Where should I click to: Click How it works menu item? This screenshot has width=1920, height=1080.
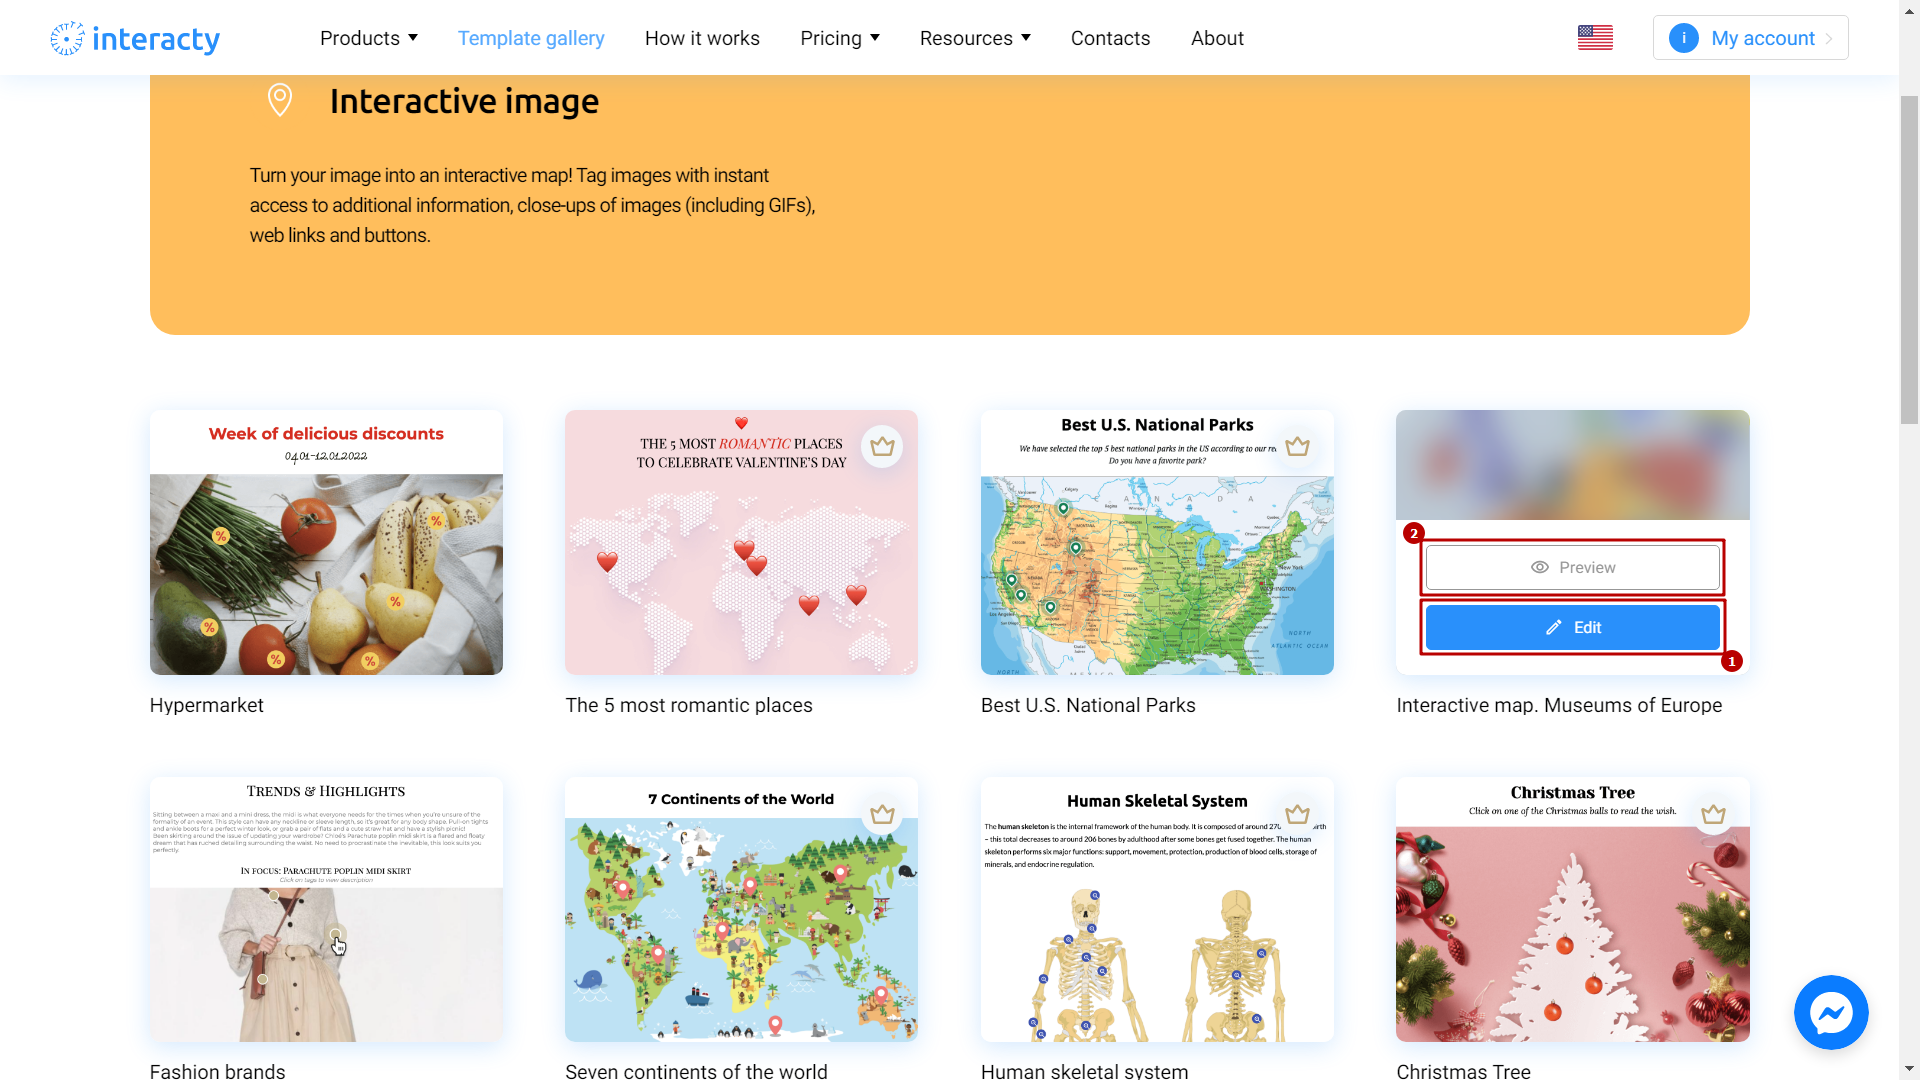click(702, 38)
